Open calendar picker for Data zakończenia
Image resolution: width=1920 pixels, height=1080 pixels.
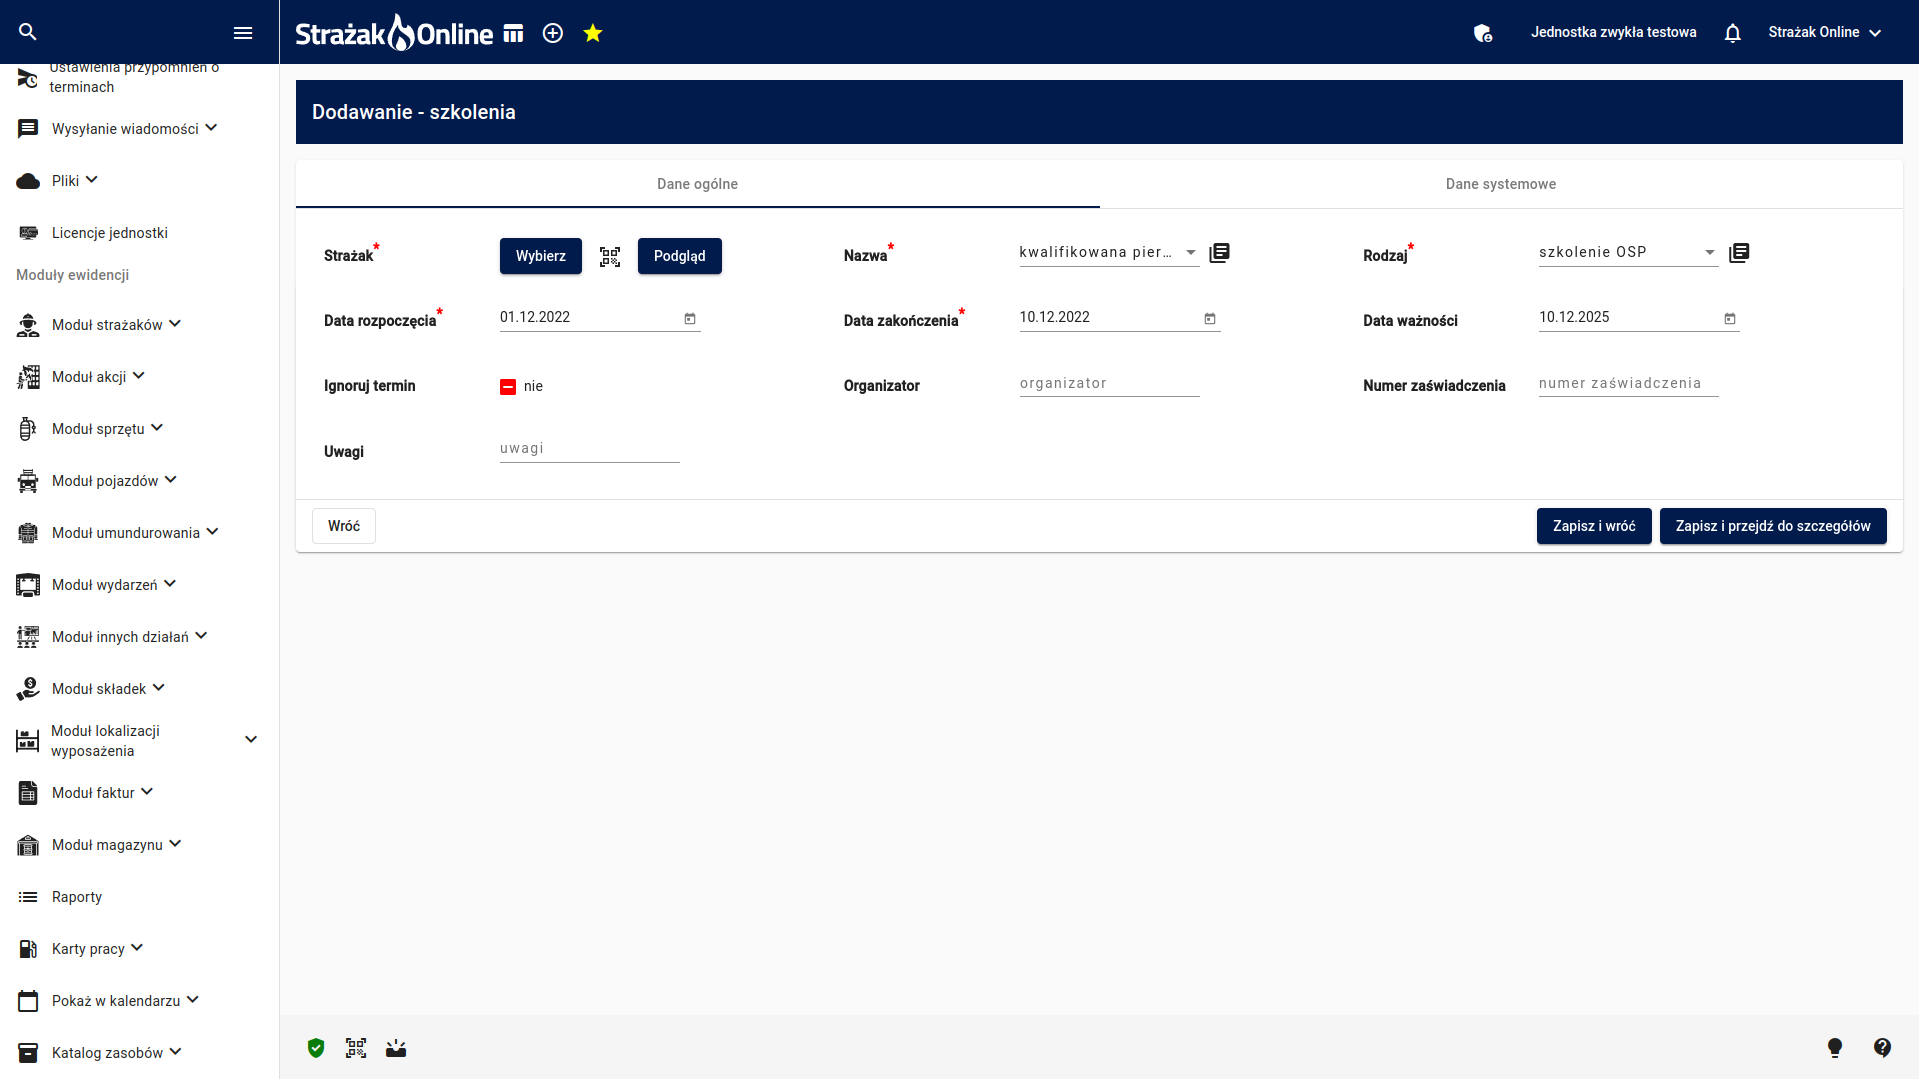pyautogui.click(x=1210, y=318)
